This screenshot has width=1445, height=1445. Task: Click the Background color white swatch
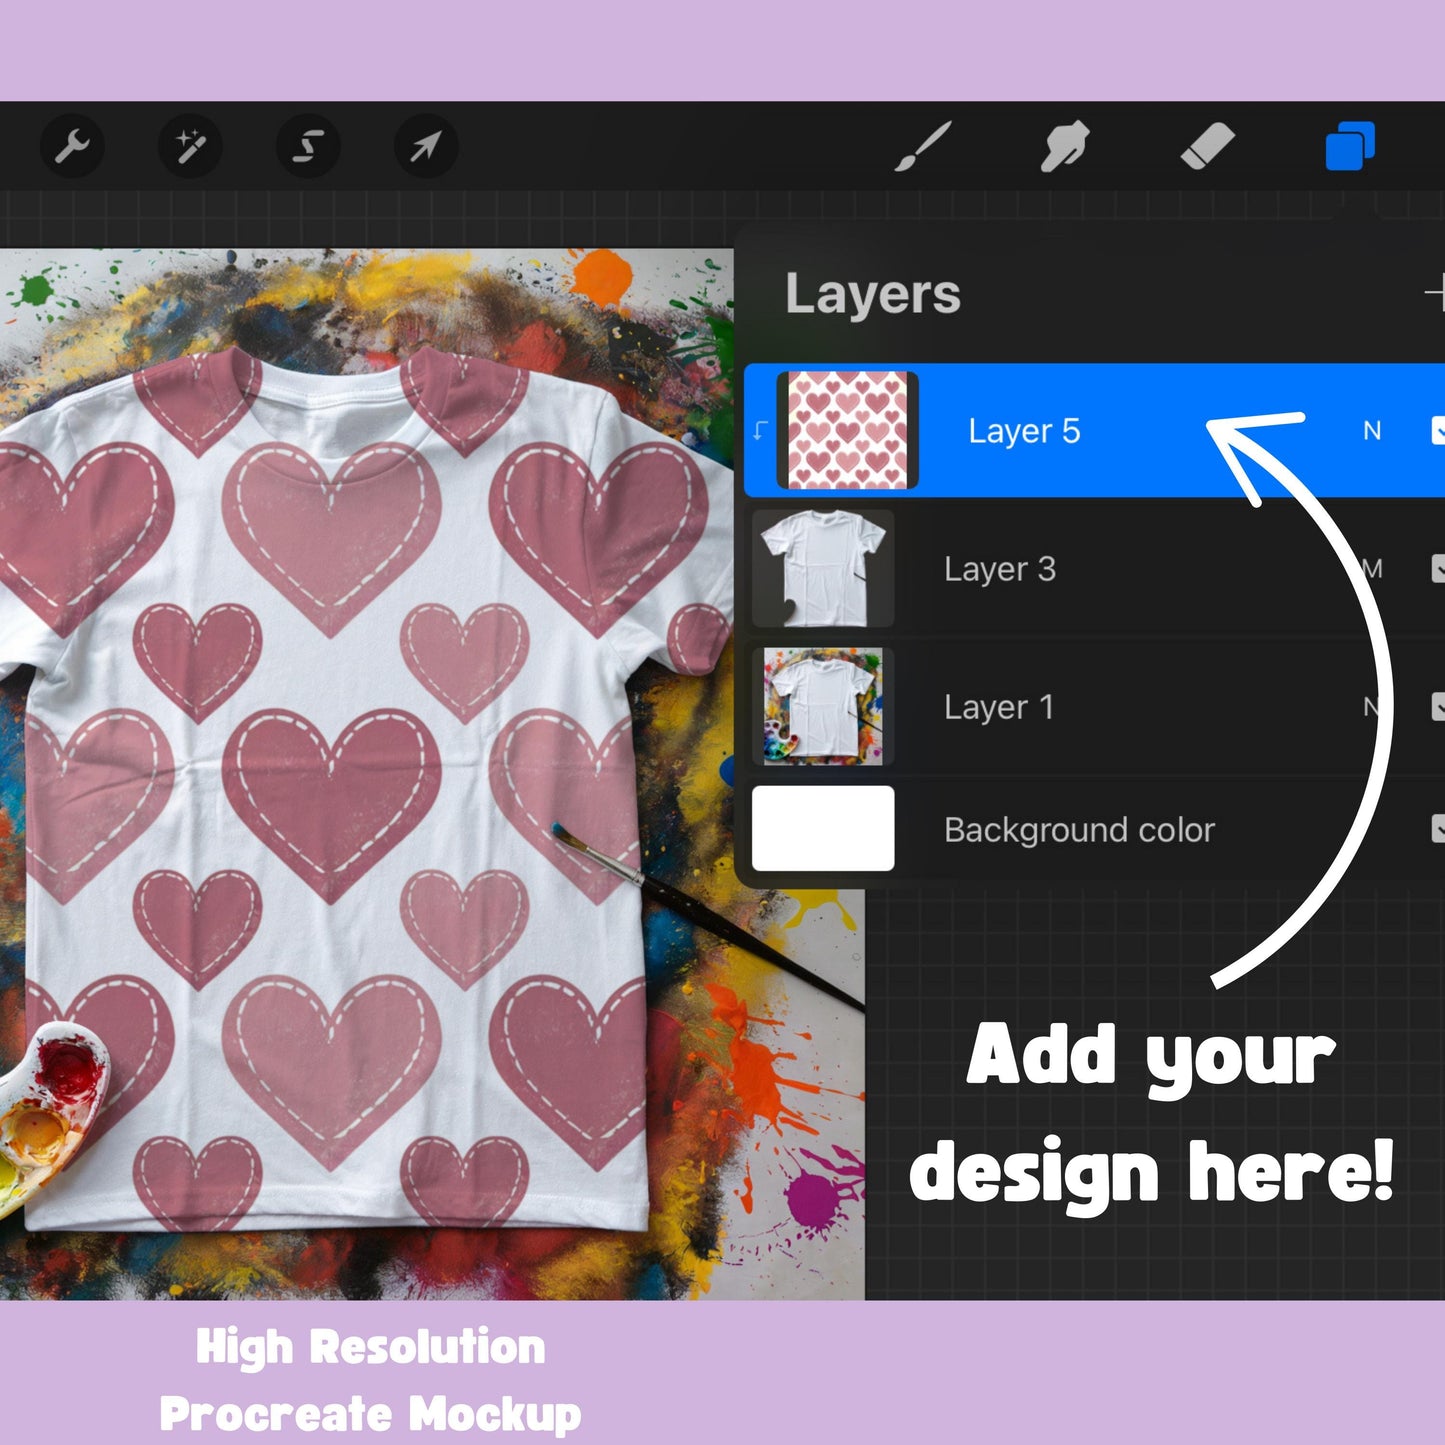[823, 829]
